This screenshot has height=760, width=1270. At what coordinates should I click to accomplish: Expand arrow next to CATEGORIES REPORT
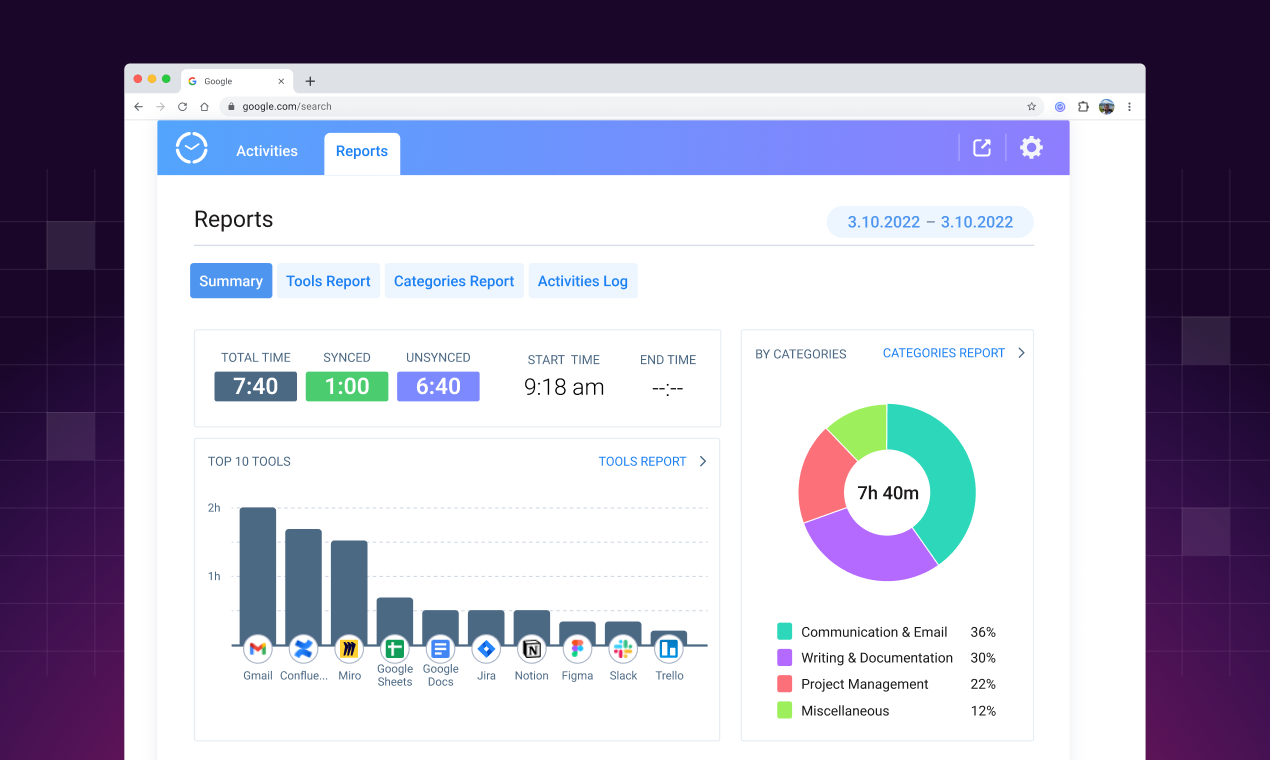coord(1021,353)
